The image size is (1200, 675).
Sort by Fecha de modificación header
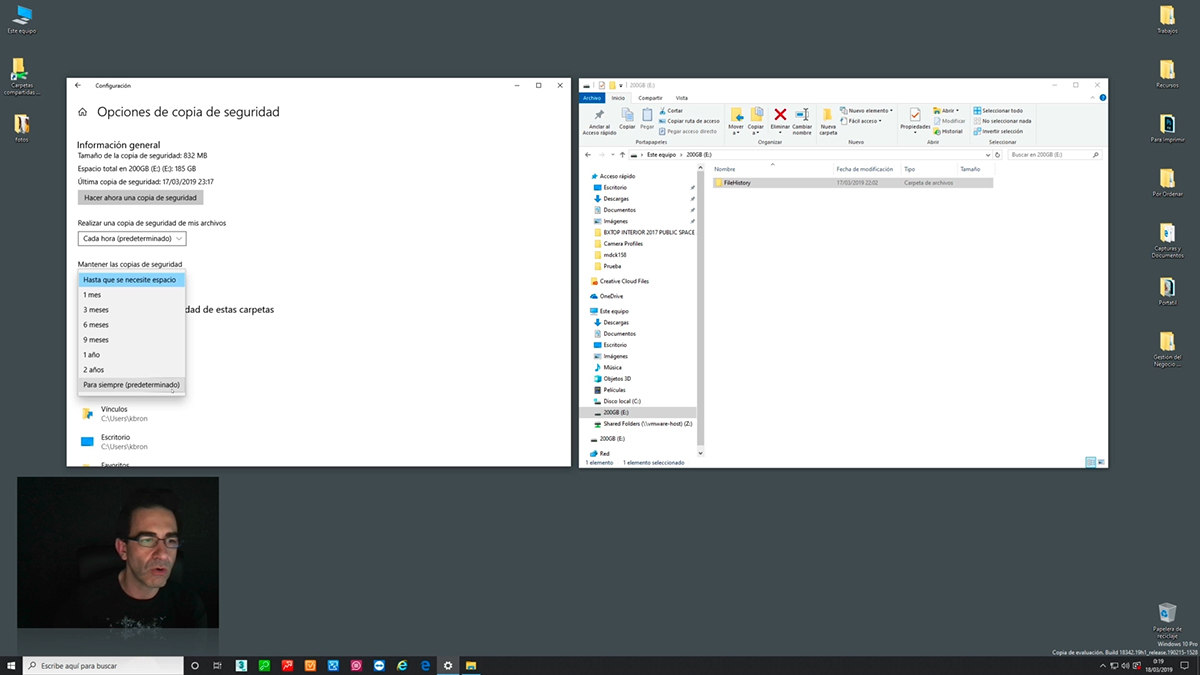coord(866,169)
